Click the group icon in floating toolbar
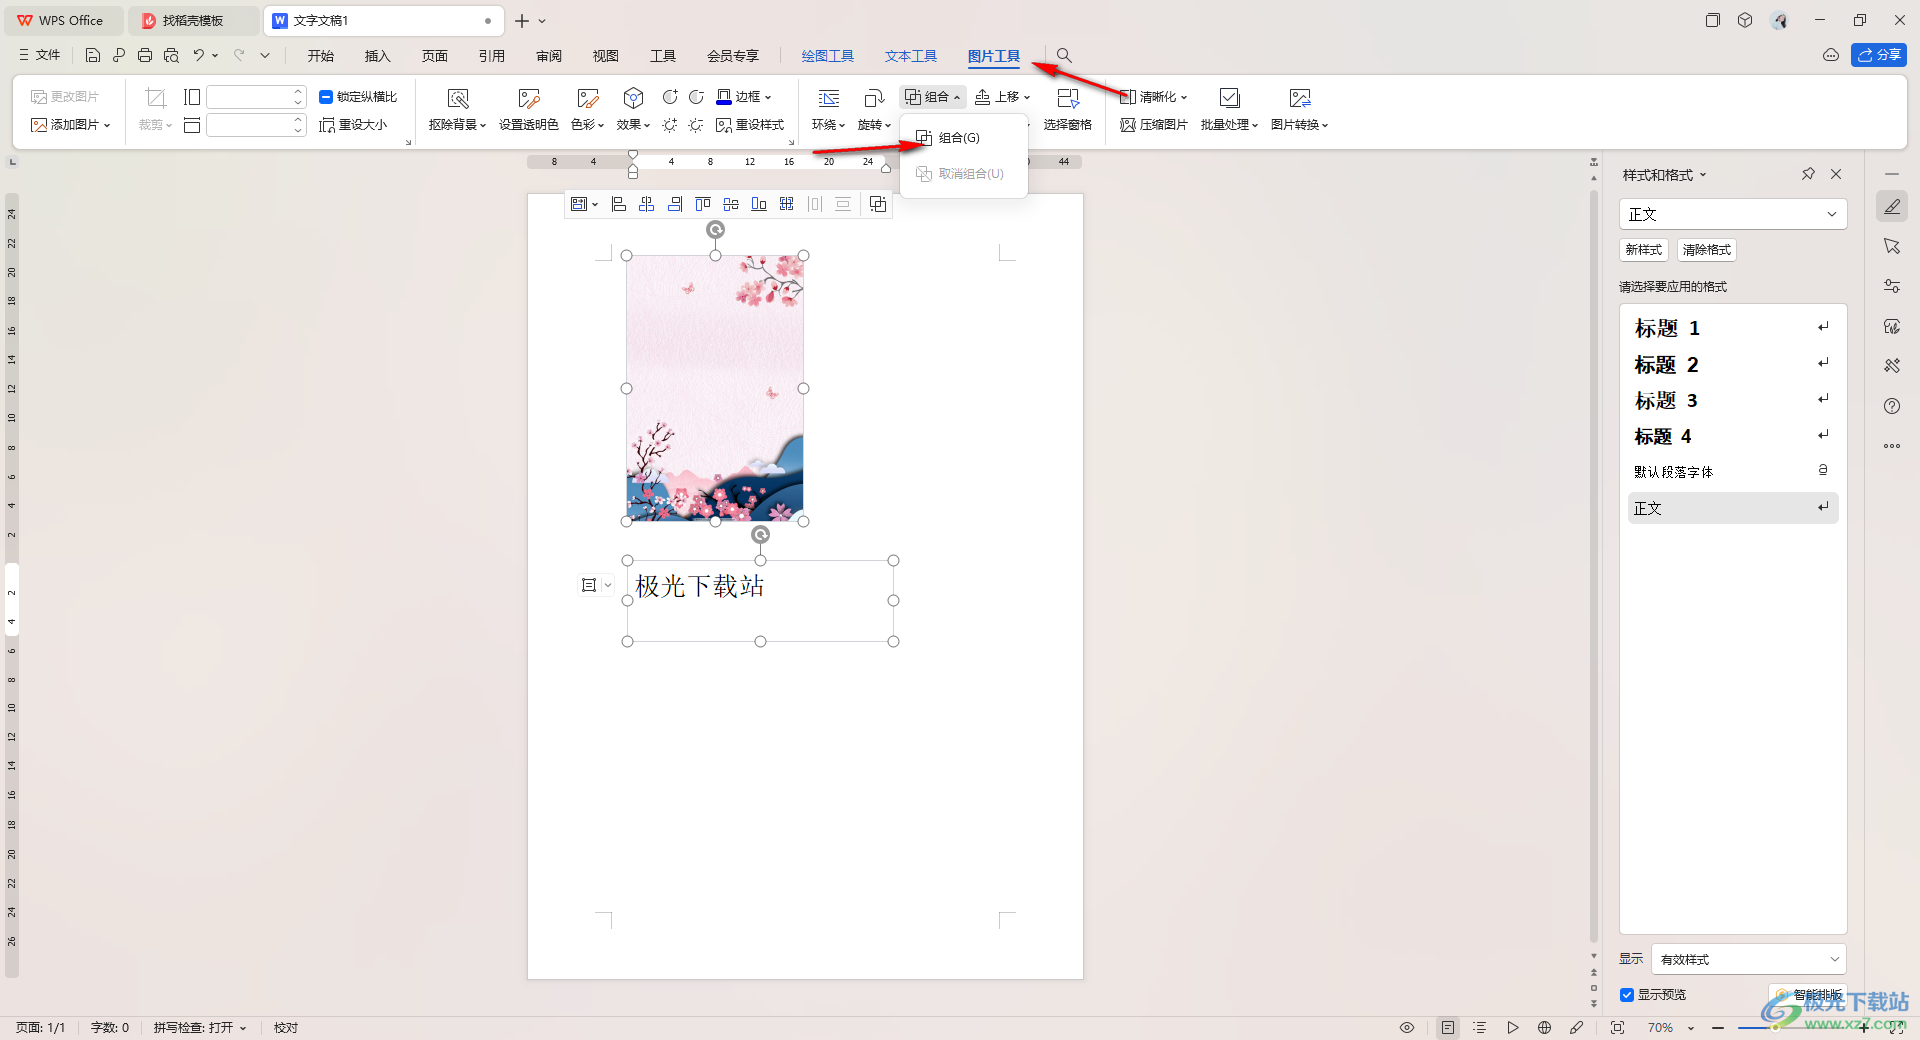 point(878,204)
